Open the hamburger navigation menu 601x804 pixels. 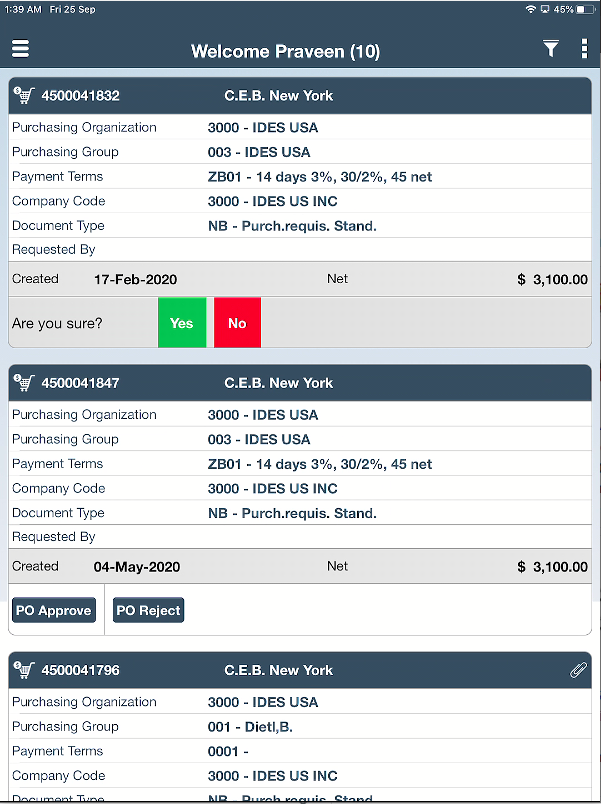[x=21, y=49]
